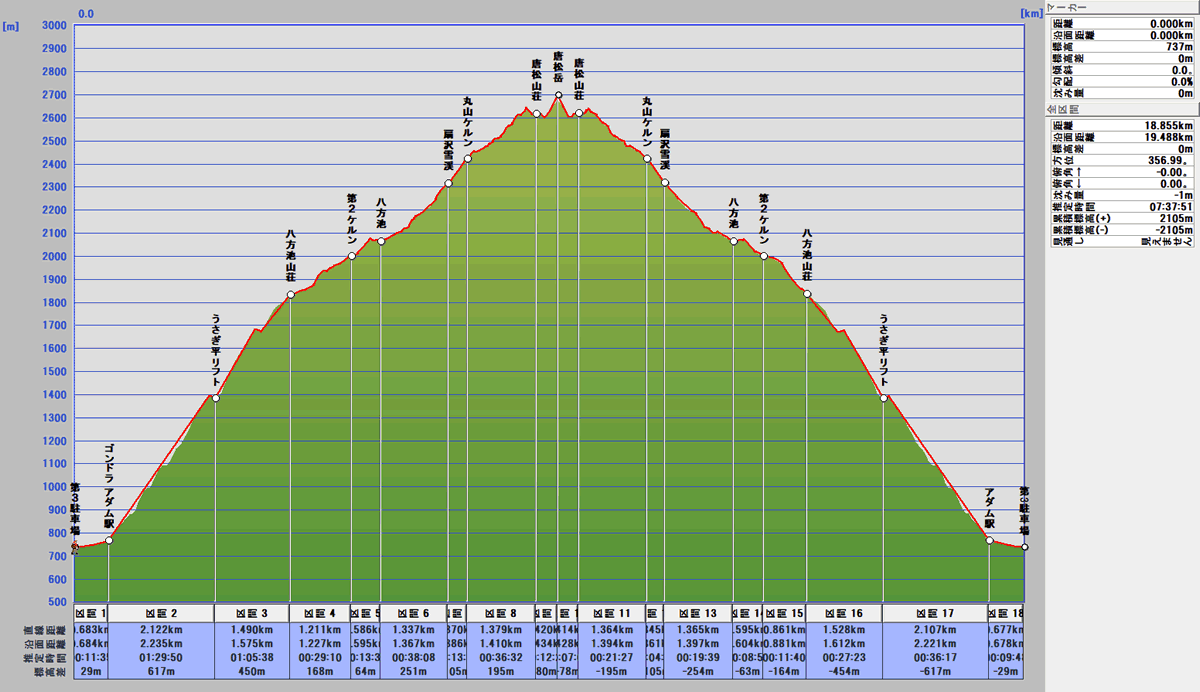Viewport: 1200px width, 692px height.
Task: Collapse the 全区間 panel header
Action: coord(1121,108)
